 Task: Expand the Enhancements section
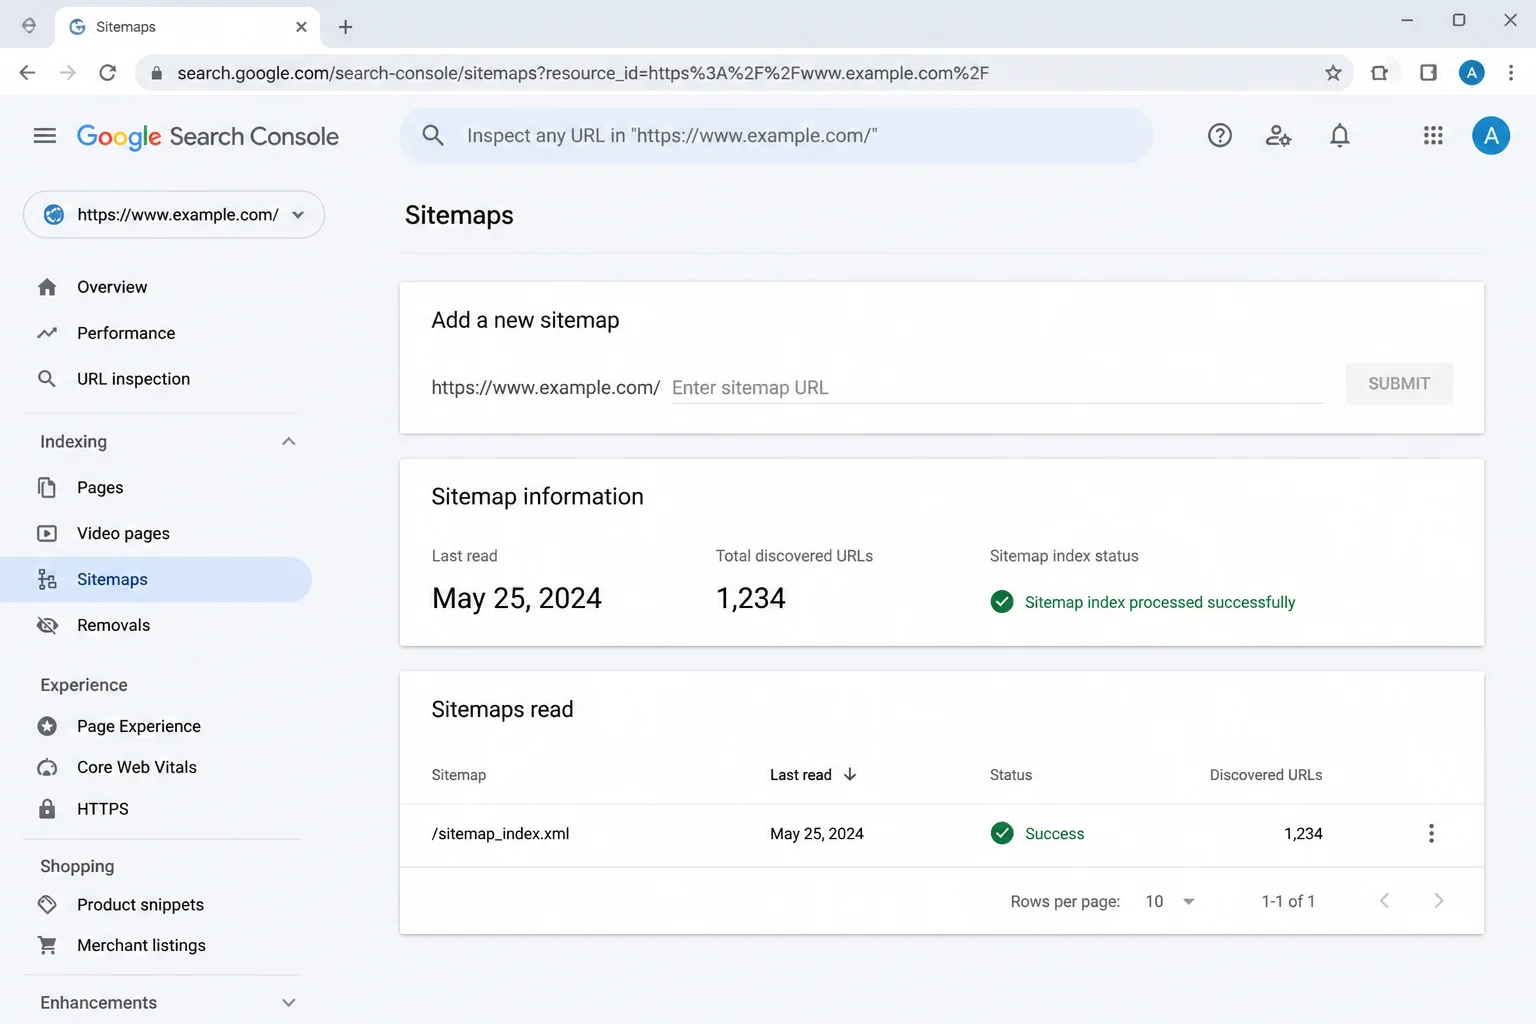(289, 1003)
